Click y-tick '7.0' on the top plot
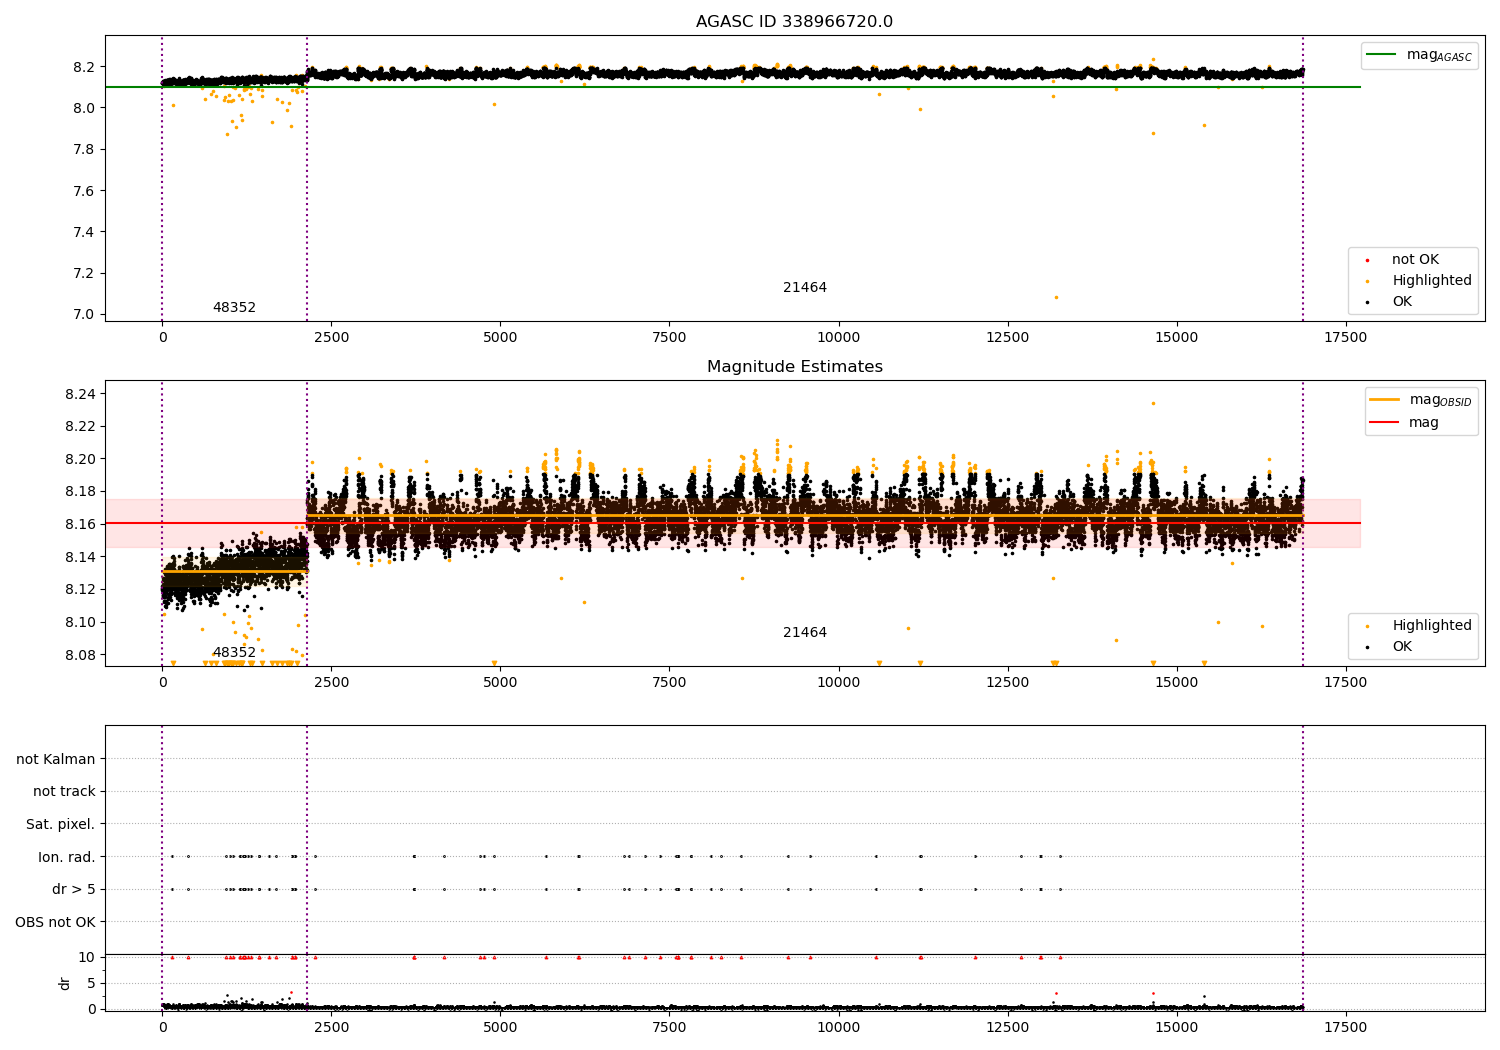This screenshot has width=1500, height=1050. 83,314
